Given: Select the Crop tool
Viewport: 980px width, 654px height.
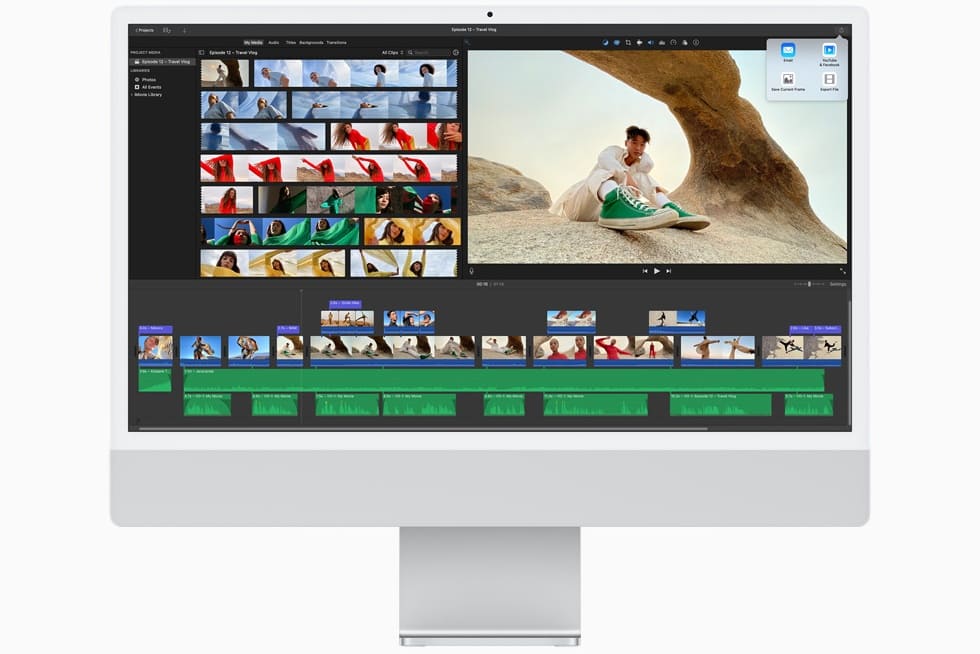Looking at the screenshot, I should (x=628, y=43).
